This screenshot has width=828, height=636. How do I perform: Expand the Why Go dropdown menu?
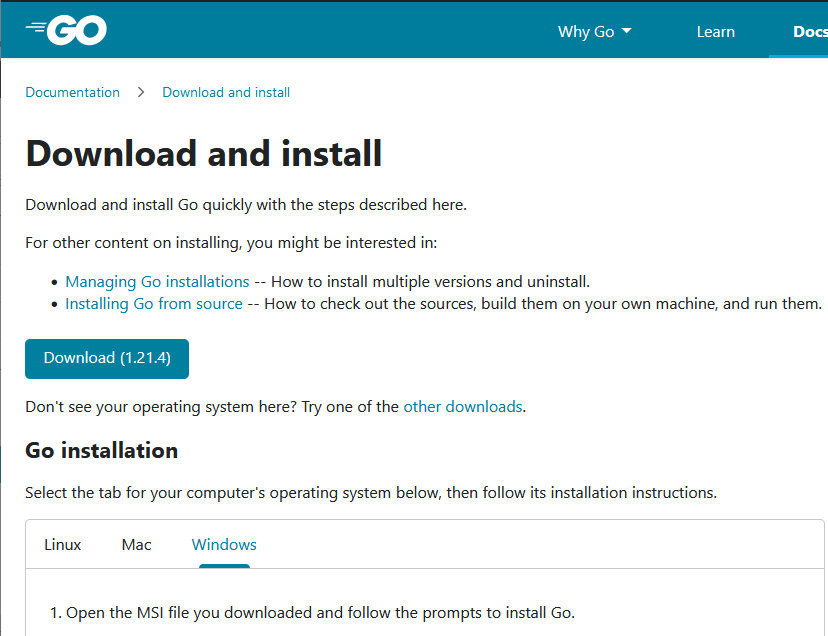(x=595, y=32)
